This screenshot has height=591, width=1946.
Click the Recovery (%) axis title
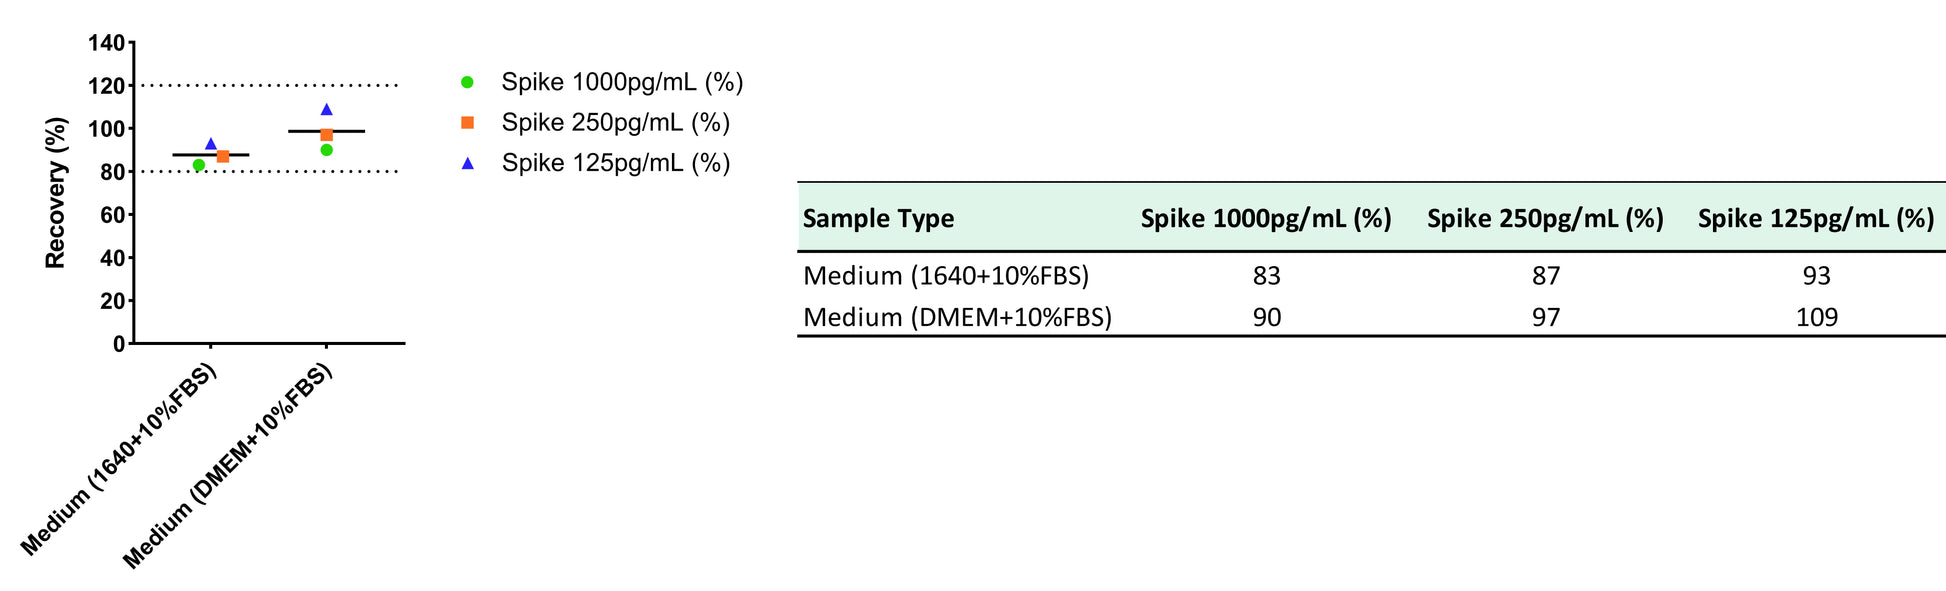pos(56,193)
